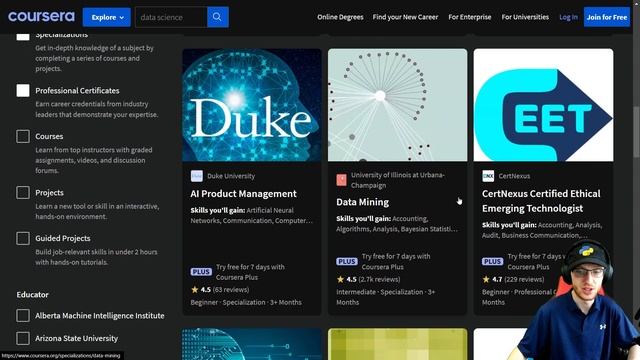
Task: Click the (63 reviews) text
Action: [x=231, y=289]
